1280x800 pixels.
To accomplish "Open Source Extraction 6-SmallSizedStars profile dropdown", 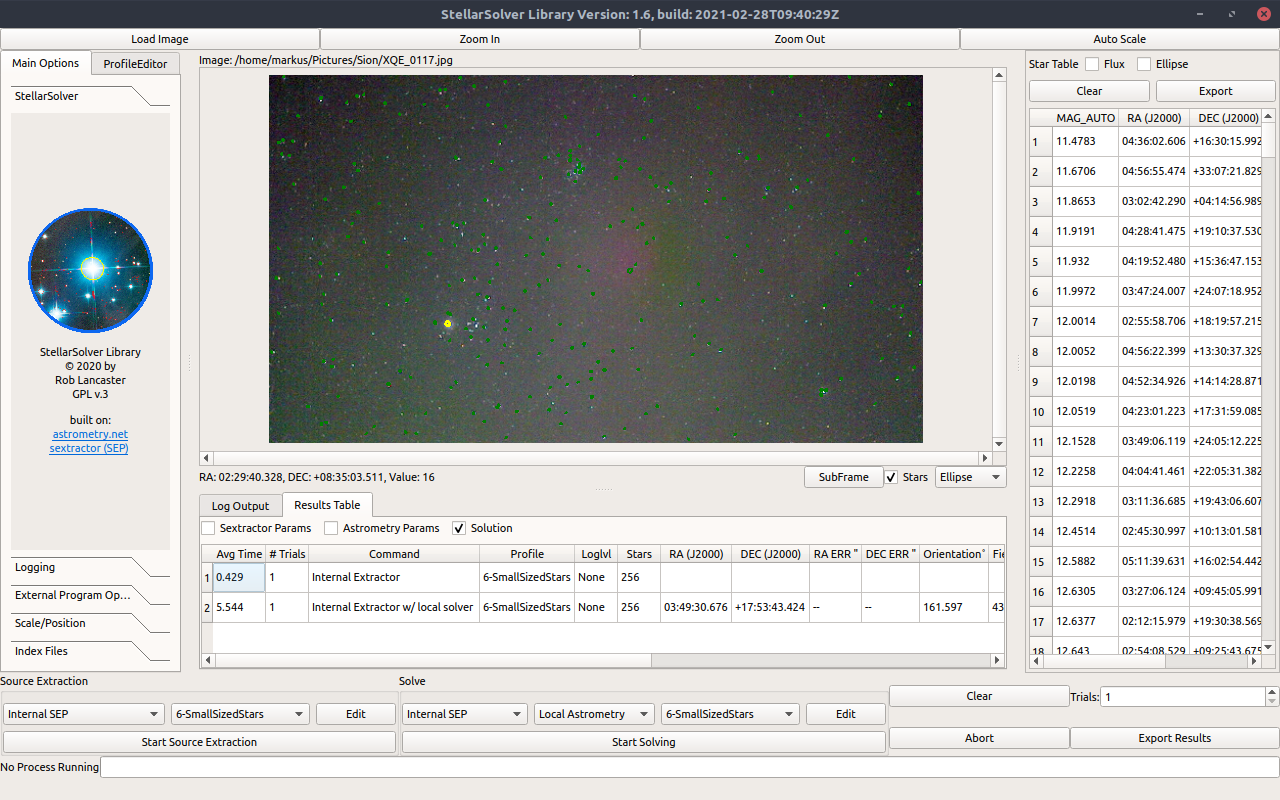I will pyautogui.click(x=240, y=714).
